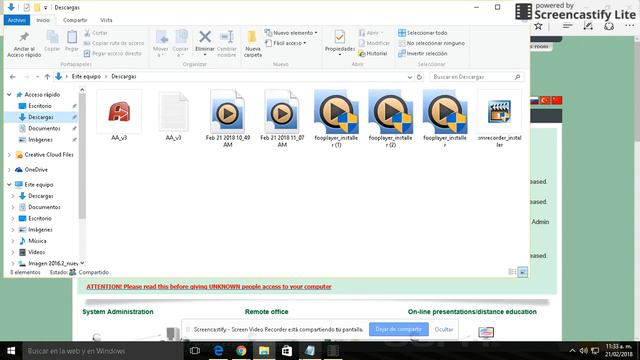Expand Creative Cloud Files node
This screenshot has height=360, width=640.
click(9, 155)
